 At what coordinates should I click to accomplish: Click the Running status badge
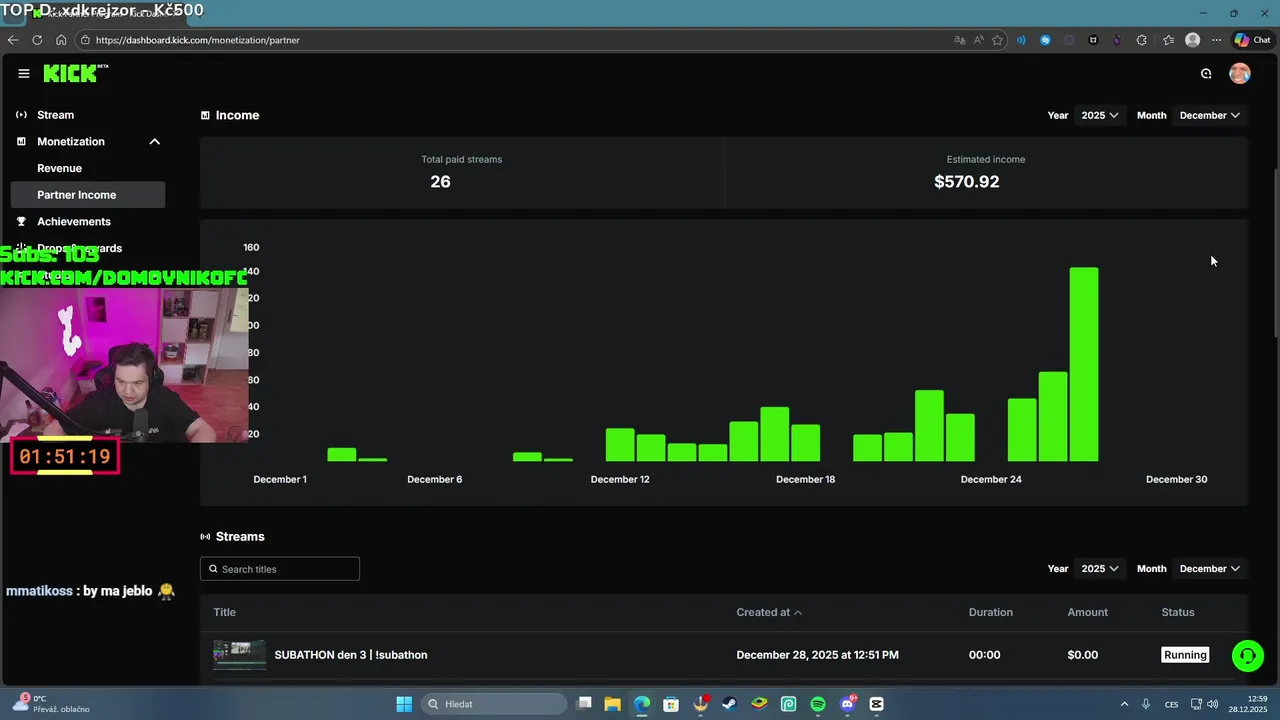(1185, 655)
